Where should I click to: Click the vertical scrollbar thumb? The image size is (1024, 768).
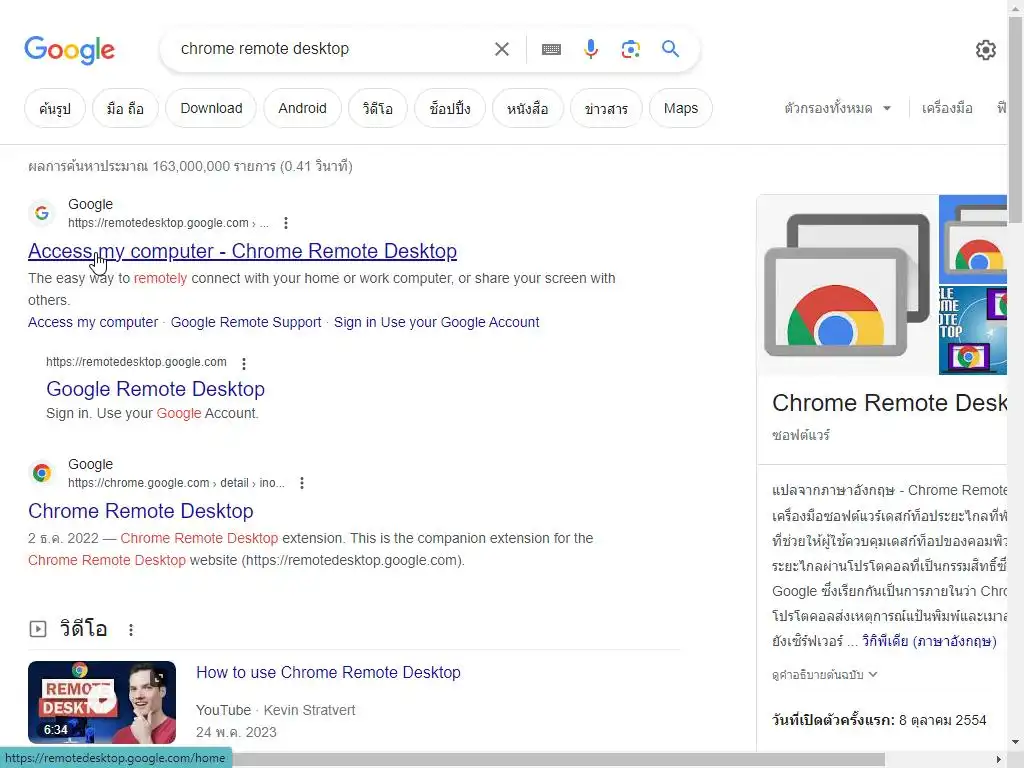(x=1016, y=121)
